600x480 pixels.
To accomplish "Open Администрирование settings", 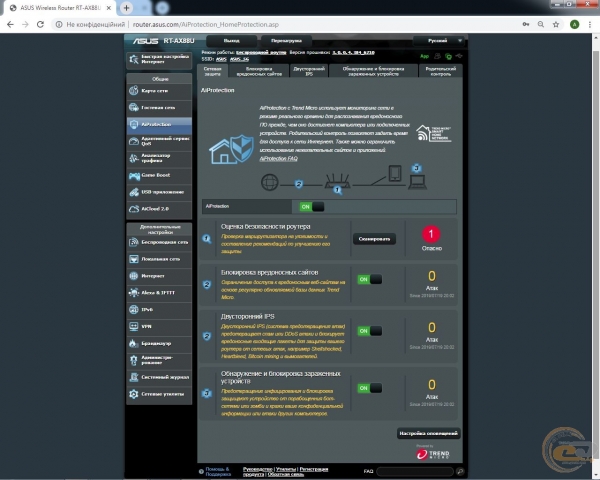I will pos(159,360).
